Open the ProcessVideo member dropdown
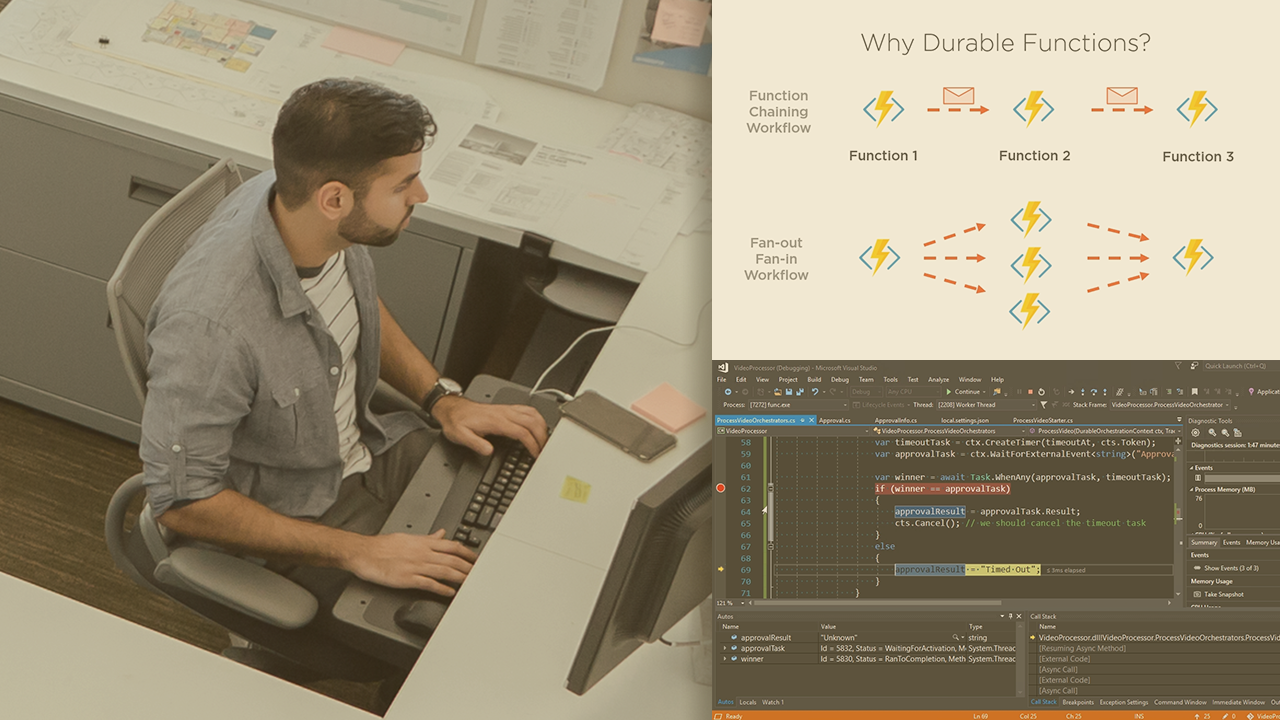The image size is (1280, 720). (x=1105, y=431)
